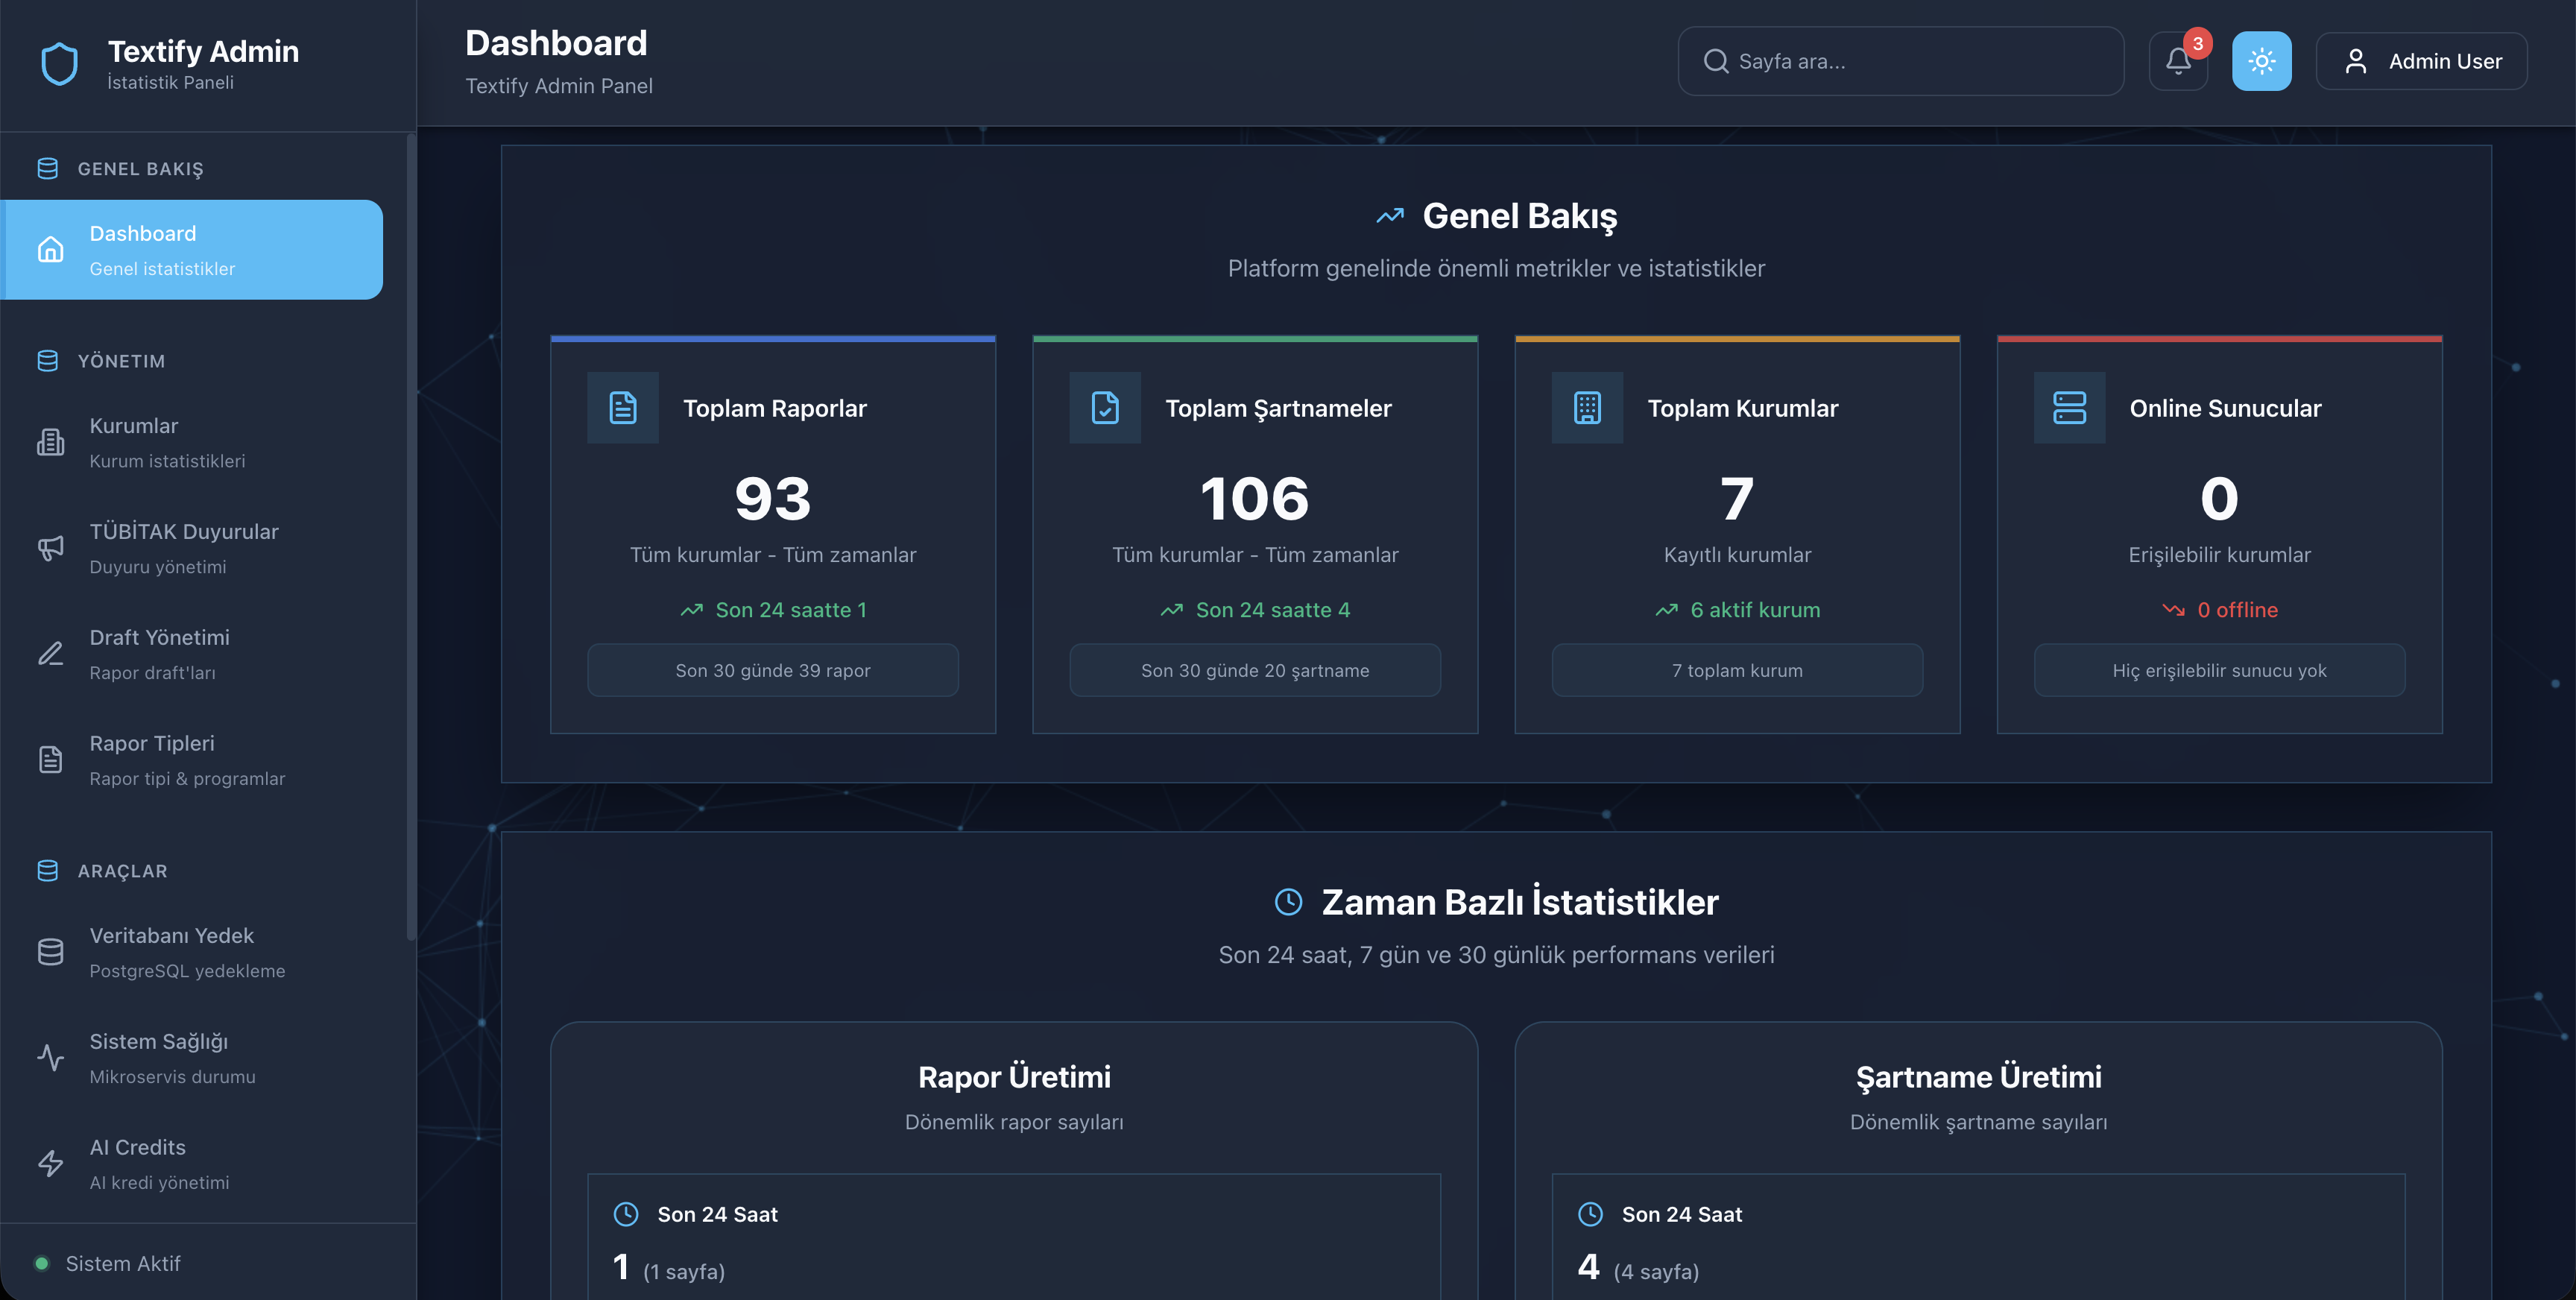Click the Veritabanı Yedek database icon
The width and height of the screenshot is (2576, 1300).
(x=50, y=952)
